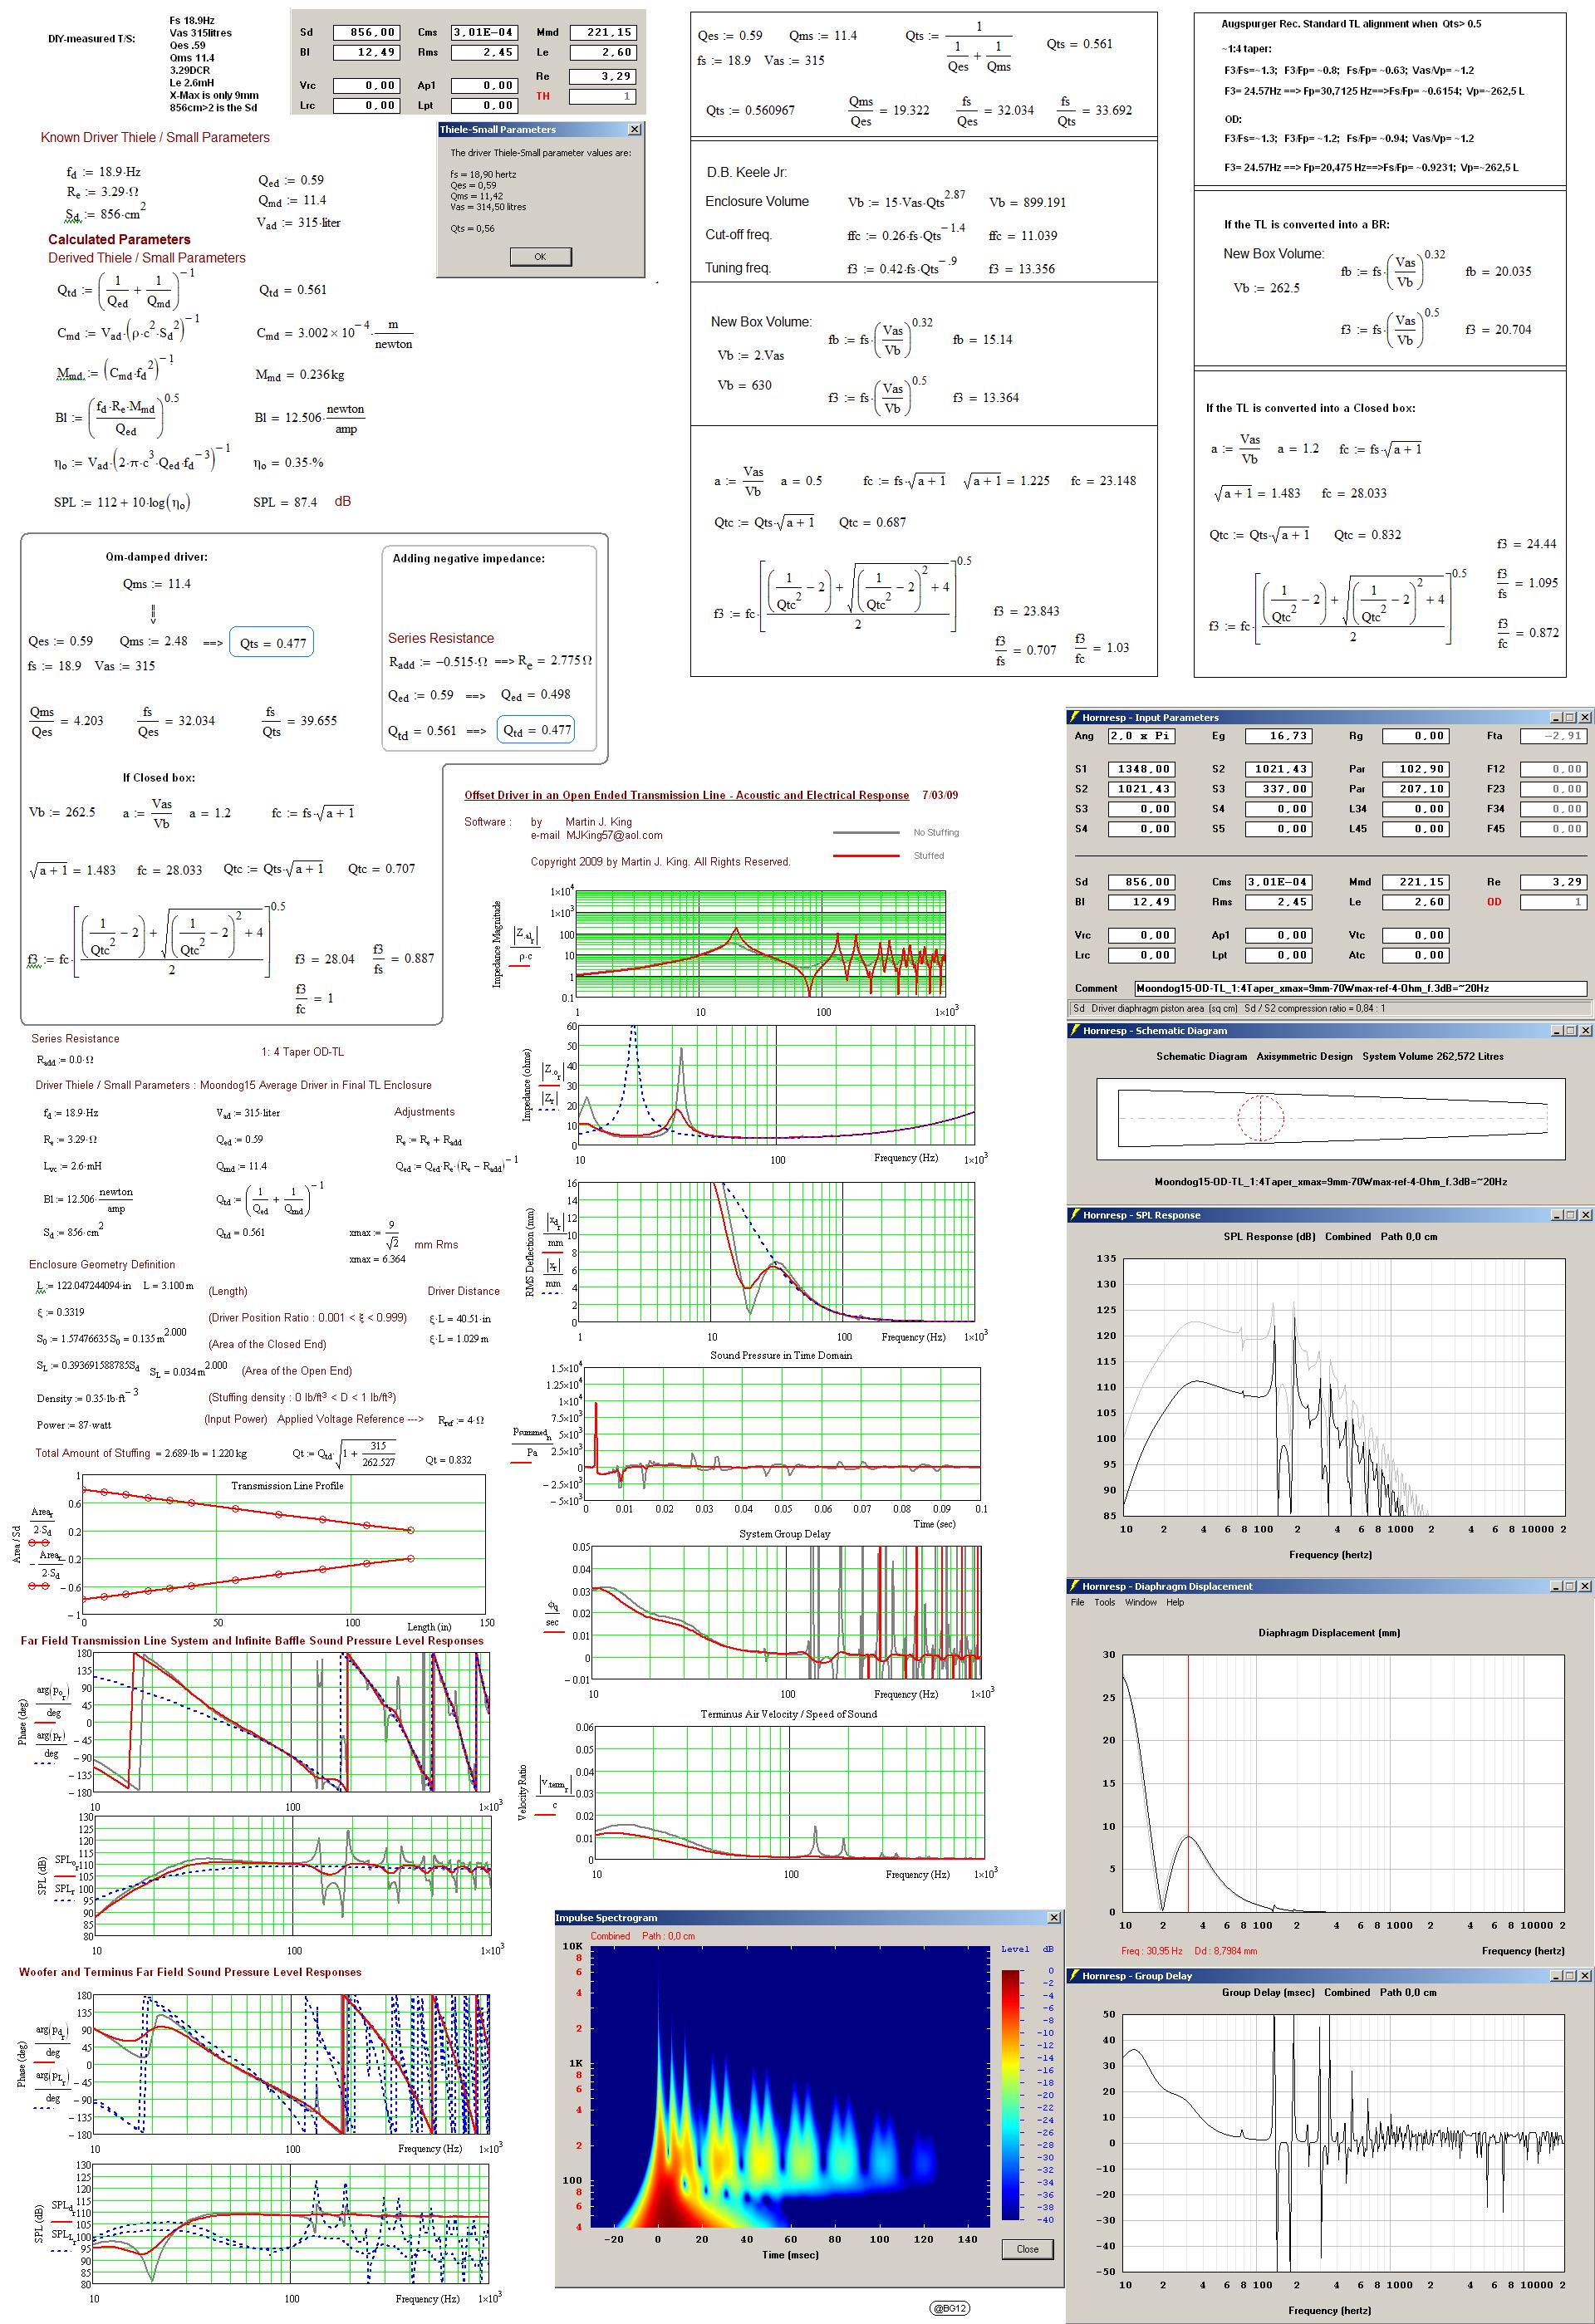1595x2324 pixels.
Task: Click the '1: 4 Taper OD-TL' label
Action: [x=303, y=1051]
